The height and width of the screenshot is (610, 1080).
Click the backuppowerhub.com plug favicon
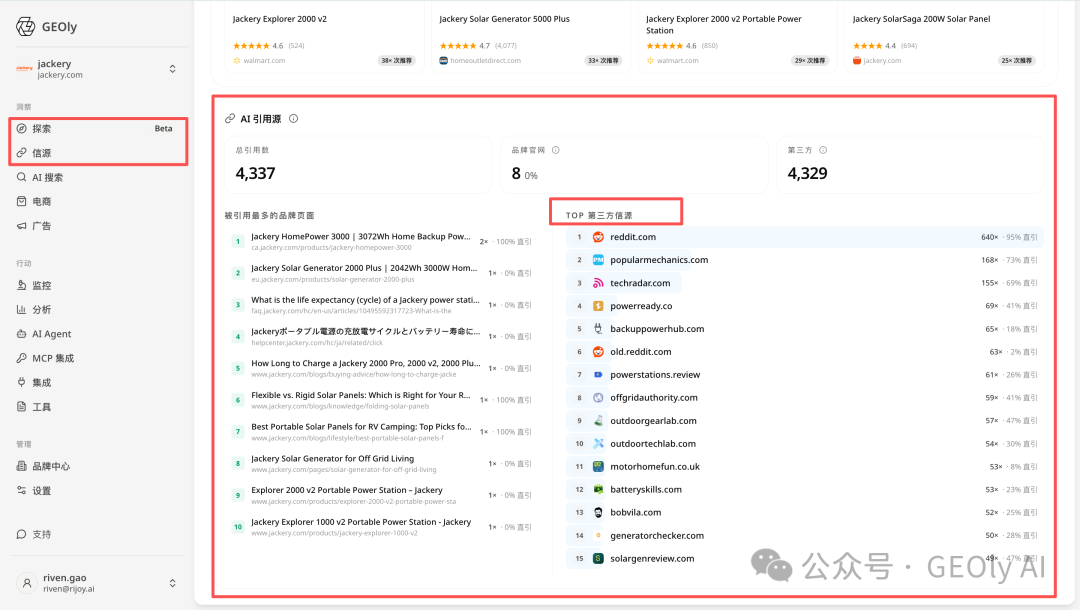598,329
